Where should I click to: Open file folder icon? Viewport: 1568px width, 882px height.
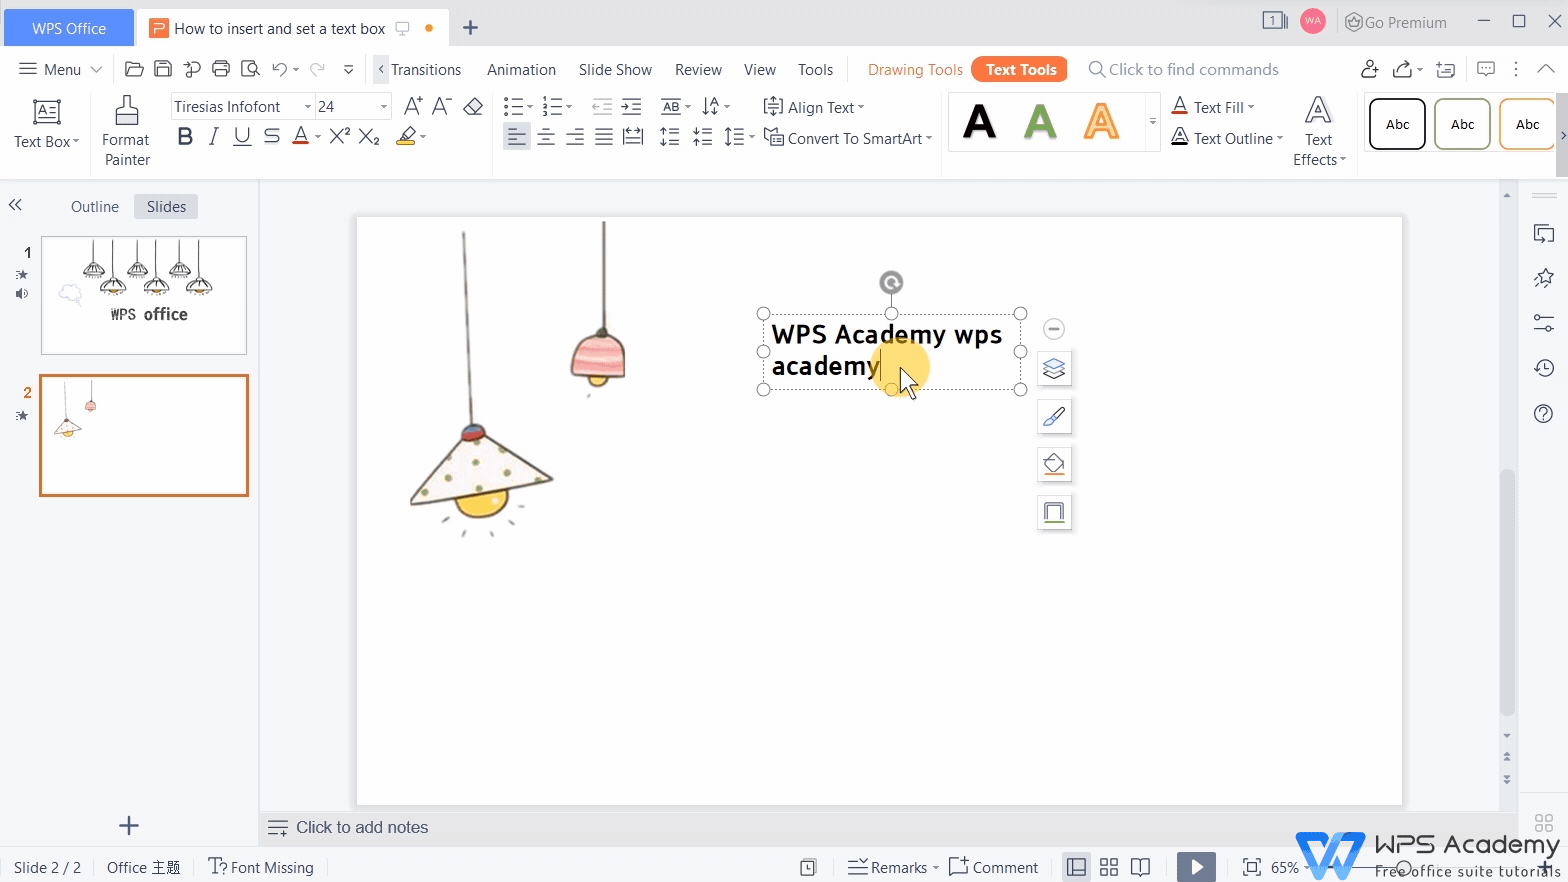coord(134,69)
